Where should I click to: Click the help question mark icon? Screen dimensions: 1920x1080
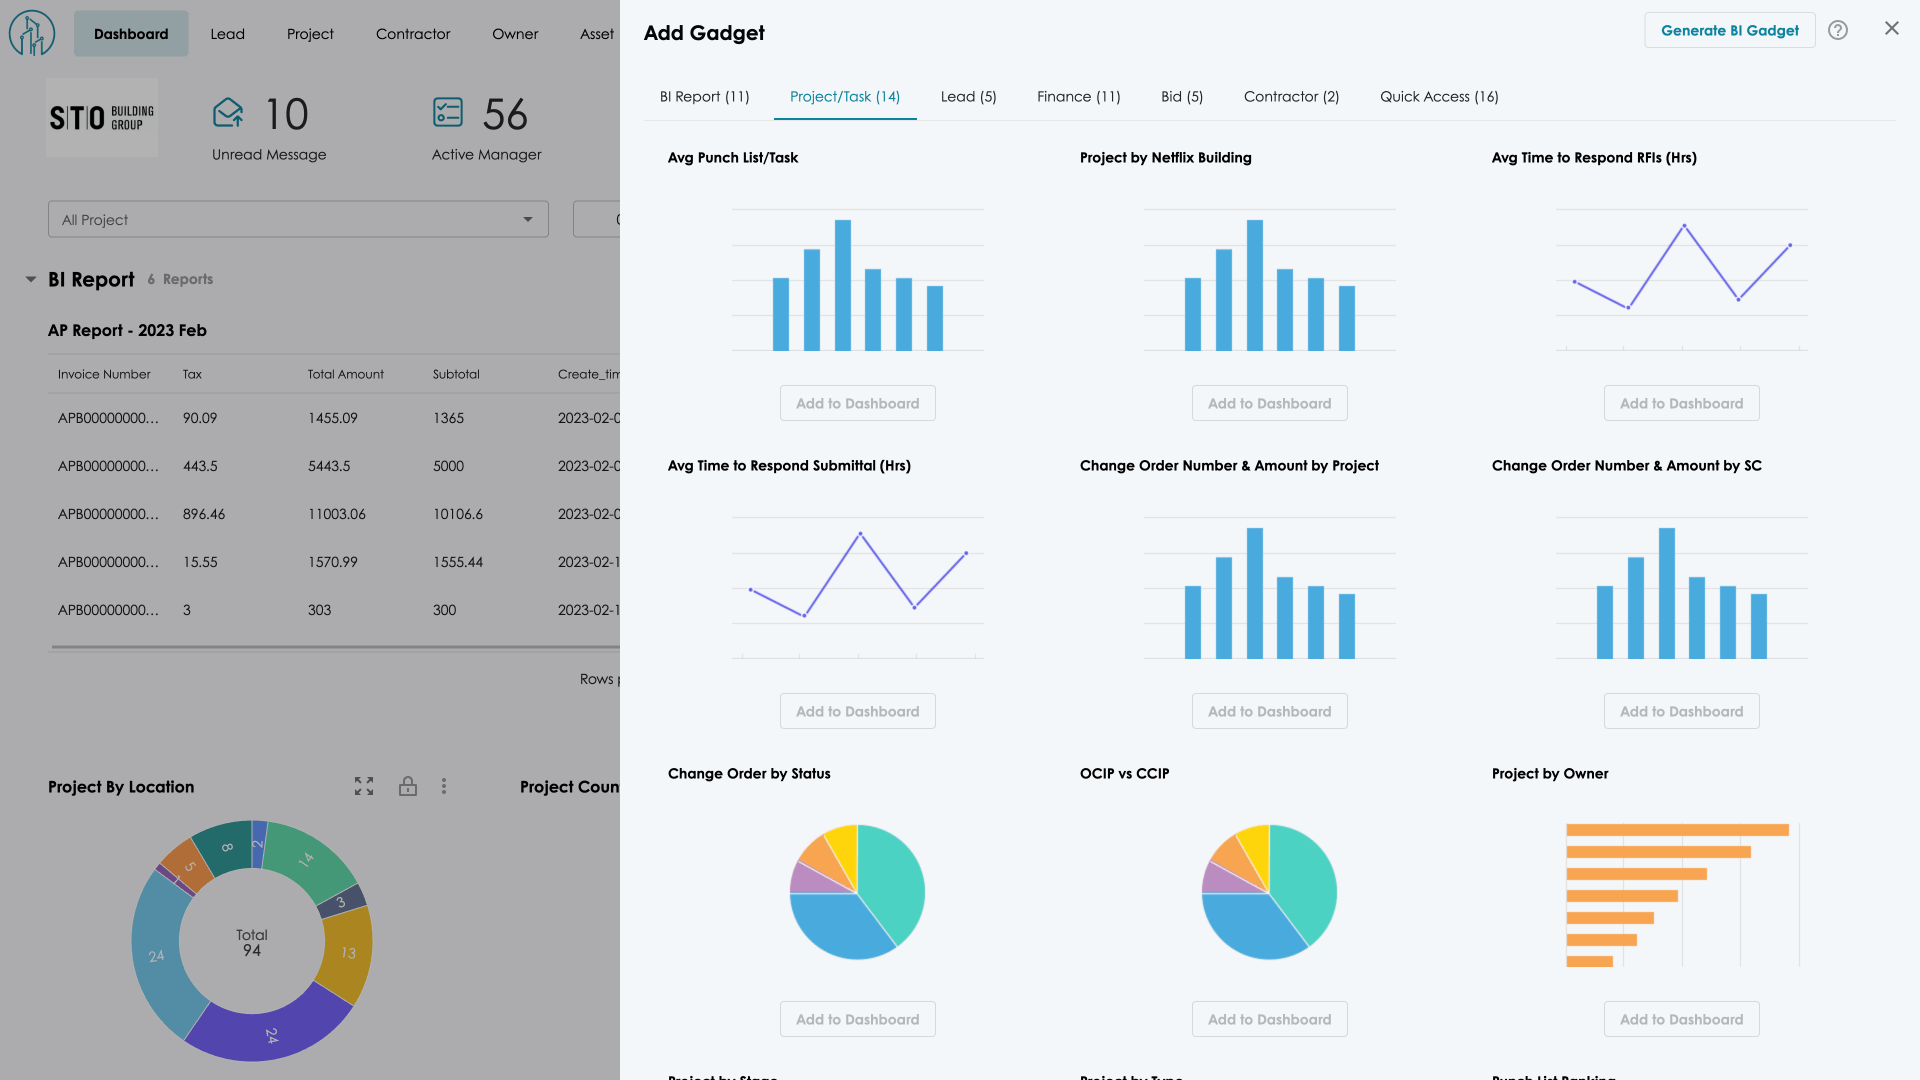pos(1837,30)
